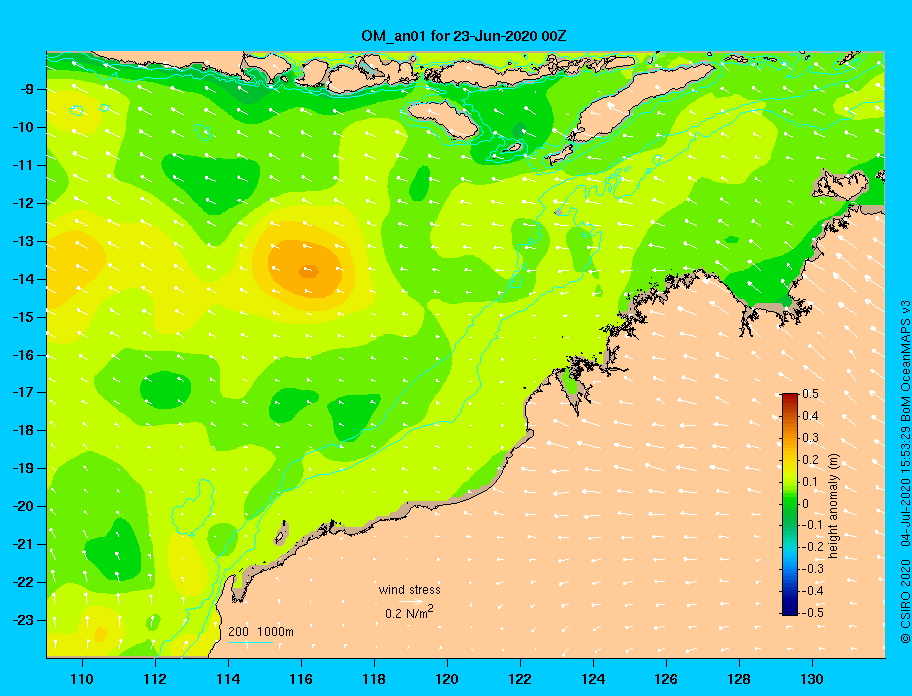Click the CSIRO 2020 BoM OceanMAPS copyright text
This screenshot has width=912, height=696.
pyautogui.click(x=905, y=472)
